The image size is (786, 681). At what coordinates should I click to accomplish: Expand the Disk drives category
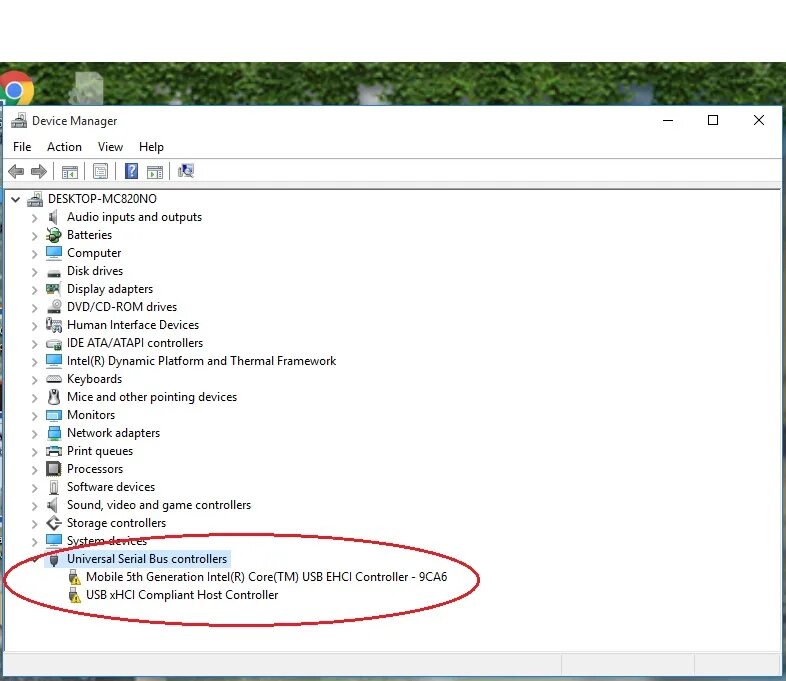(34, 272)
